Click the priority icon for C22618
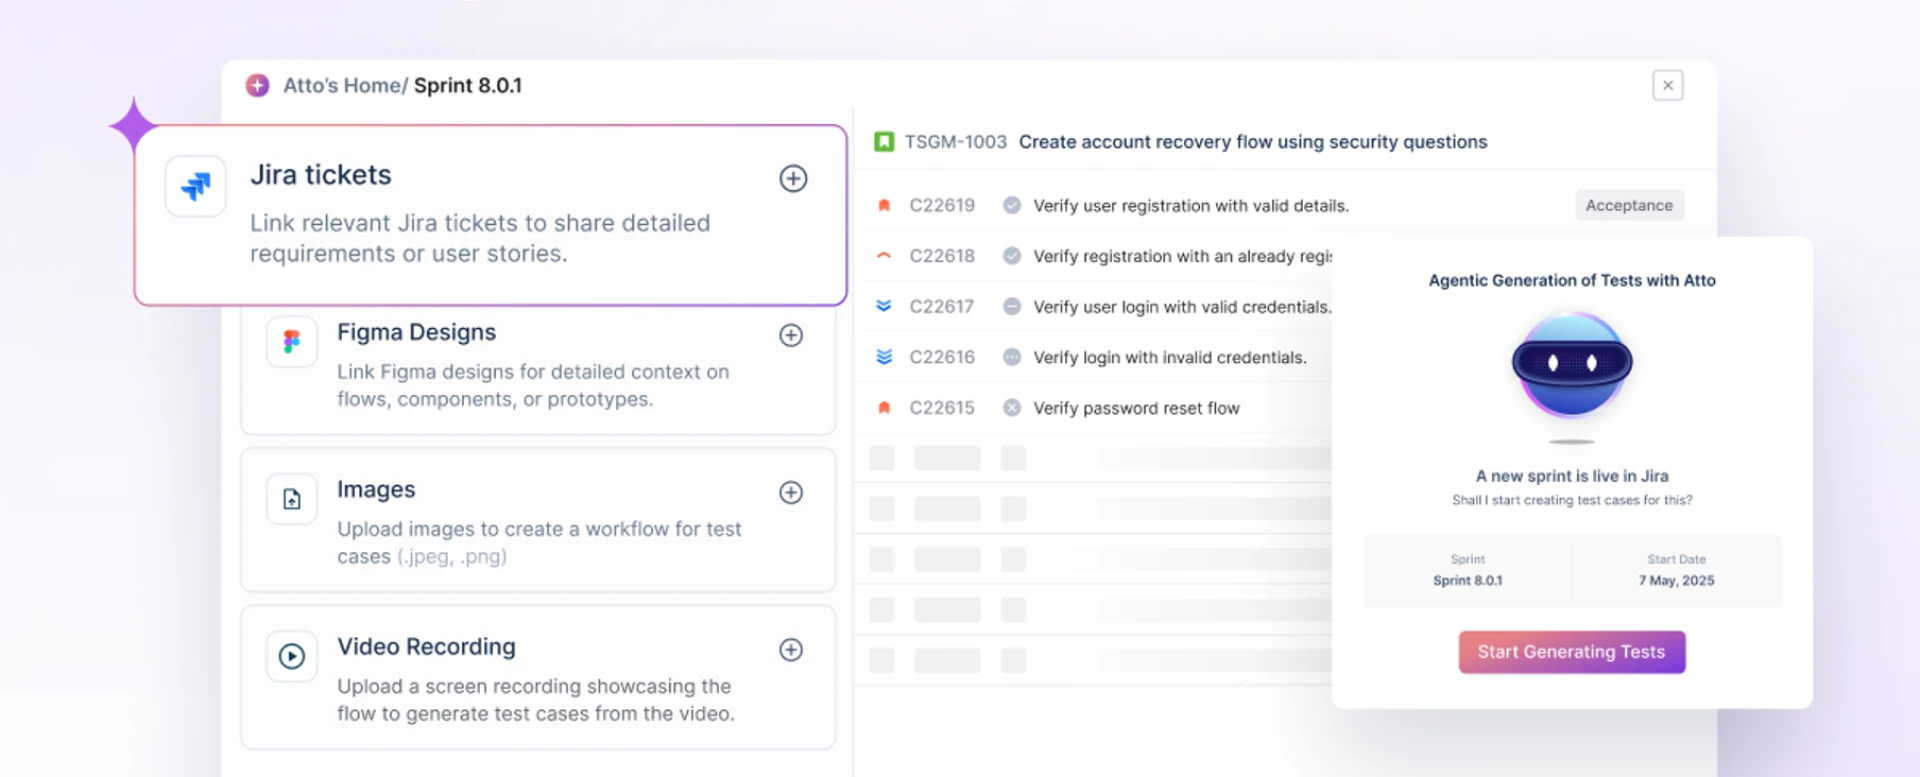 point(884,256)
